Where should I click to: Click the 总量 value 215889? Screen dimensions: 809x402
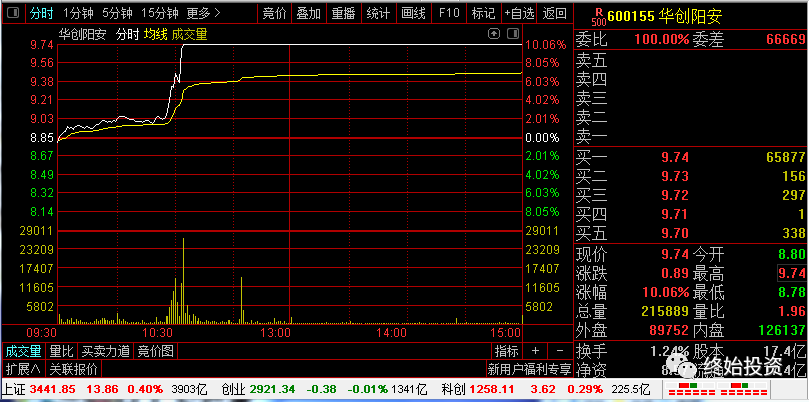click(x=665, y=311)
